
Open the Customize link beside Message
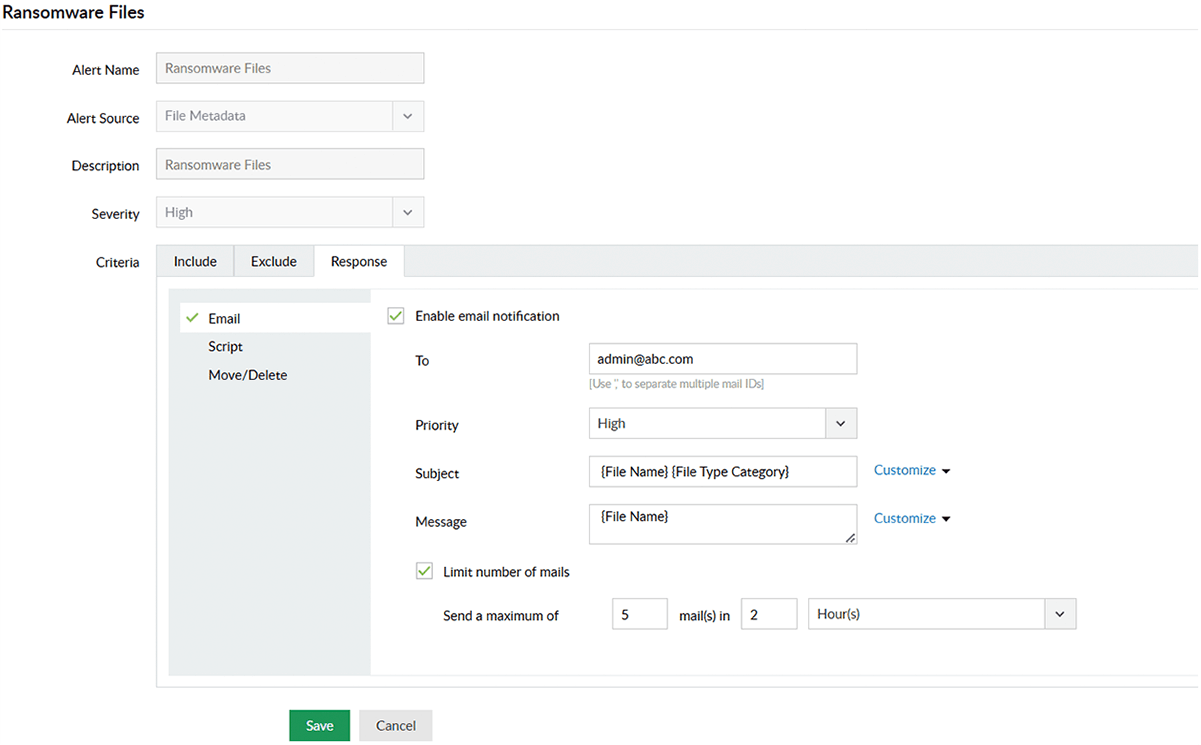(911, 518)
